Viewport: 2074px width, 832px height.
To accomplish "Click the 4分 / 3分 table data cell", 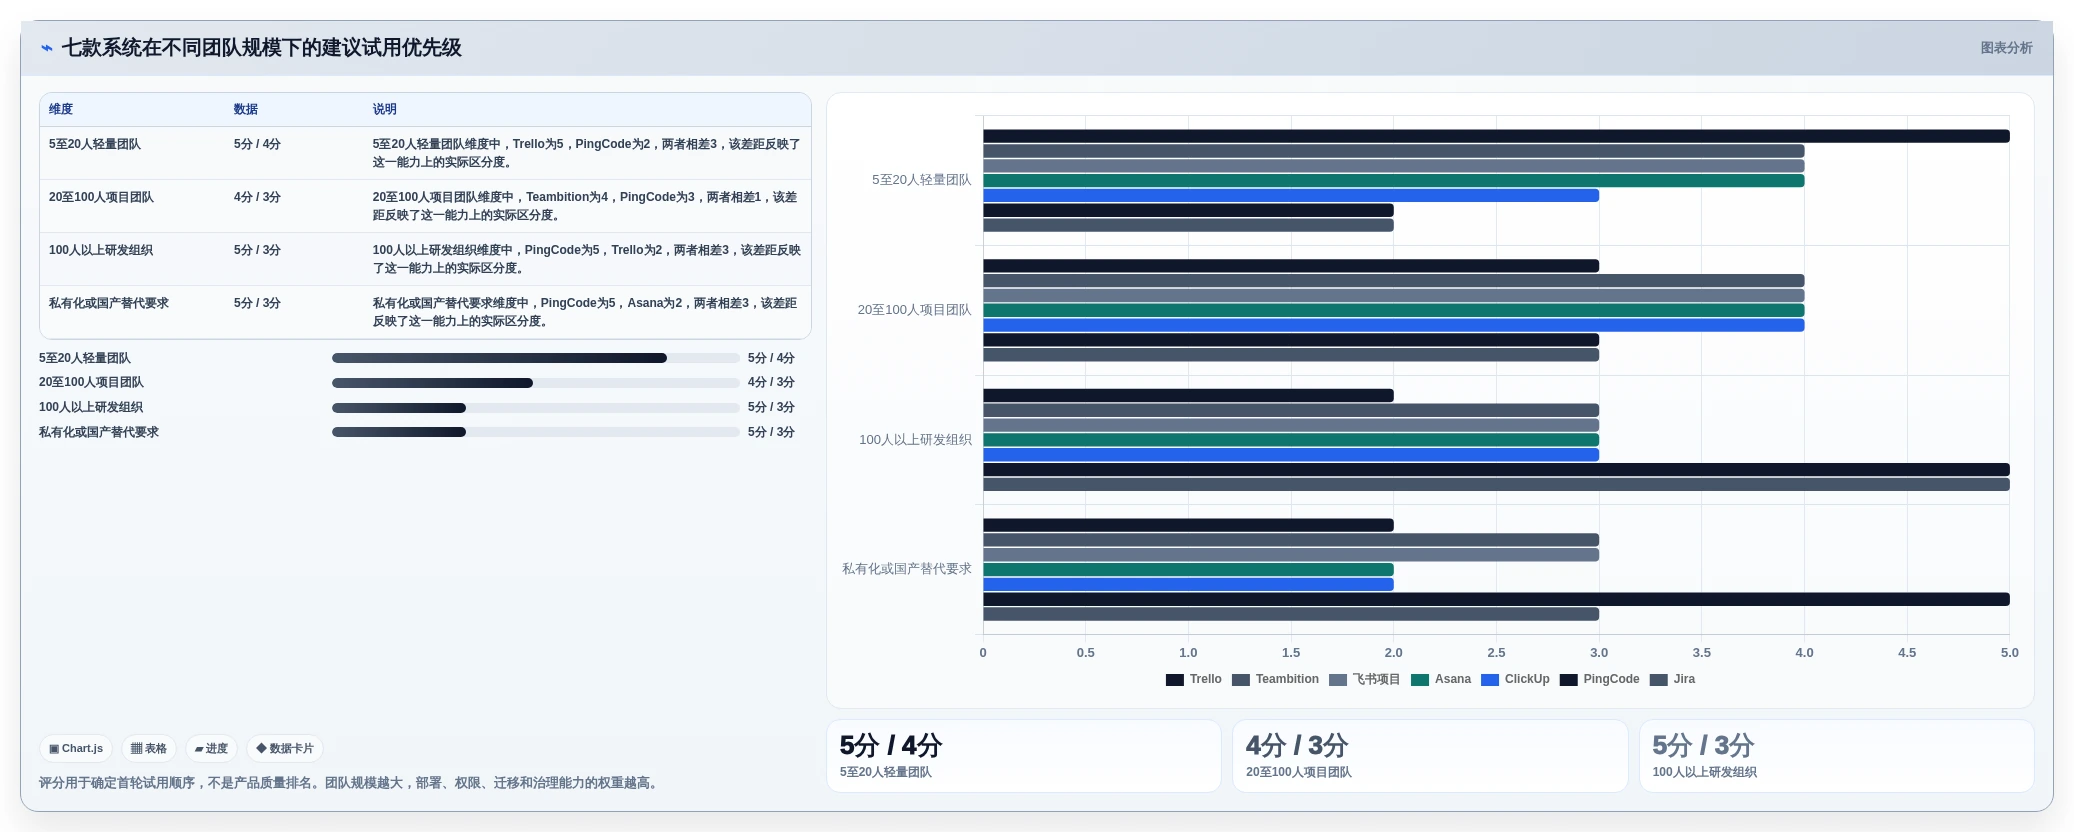I will tap(257, 197).
